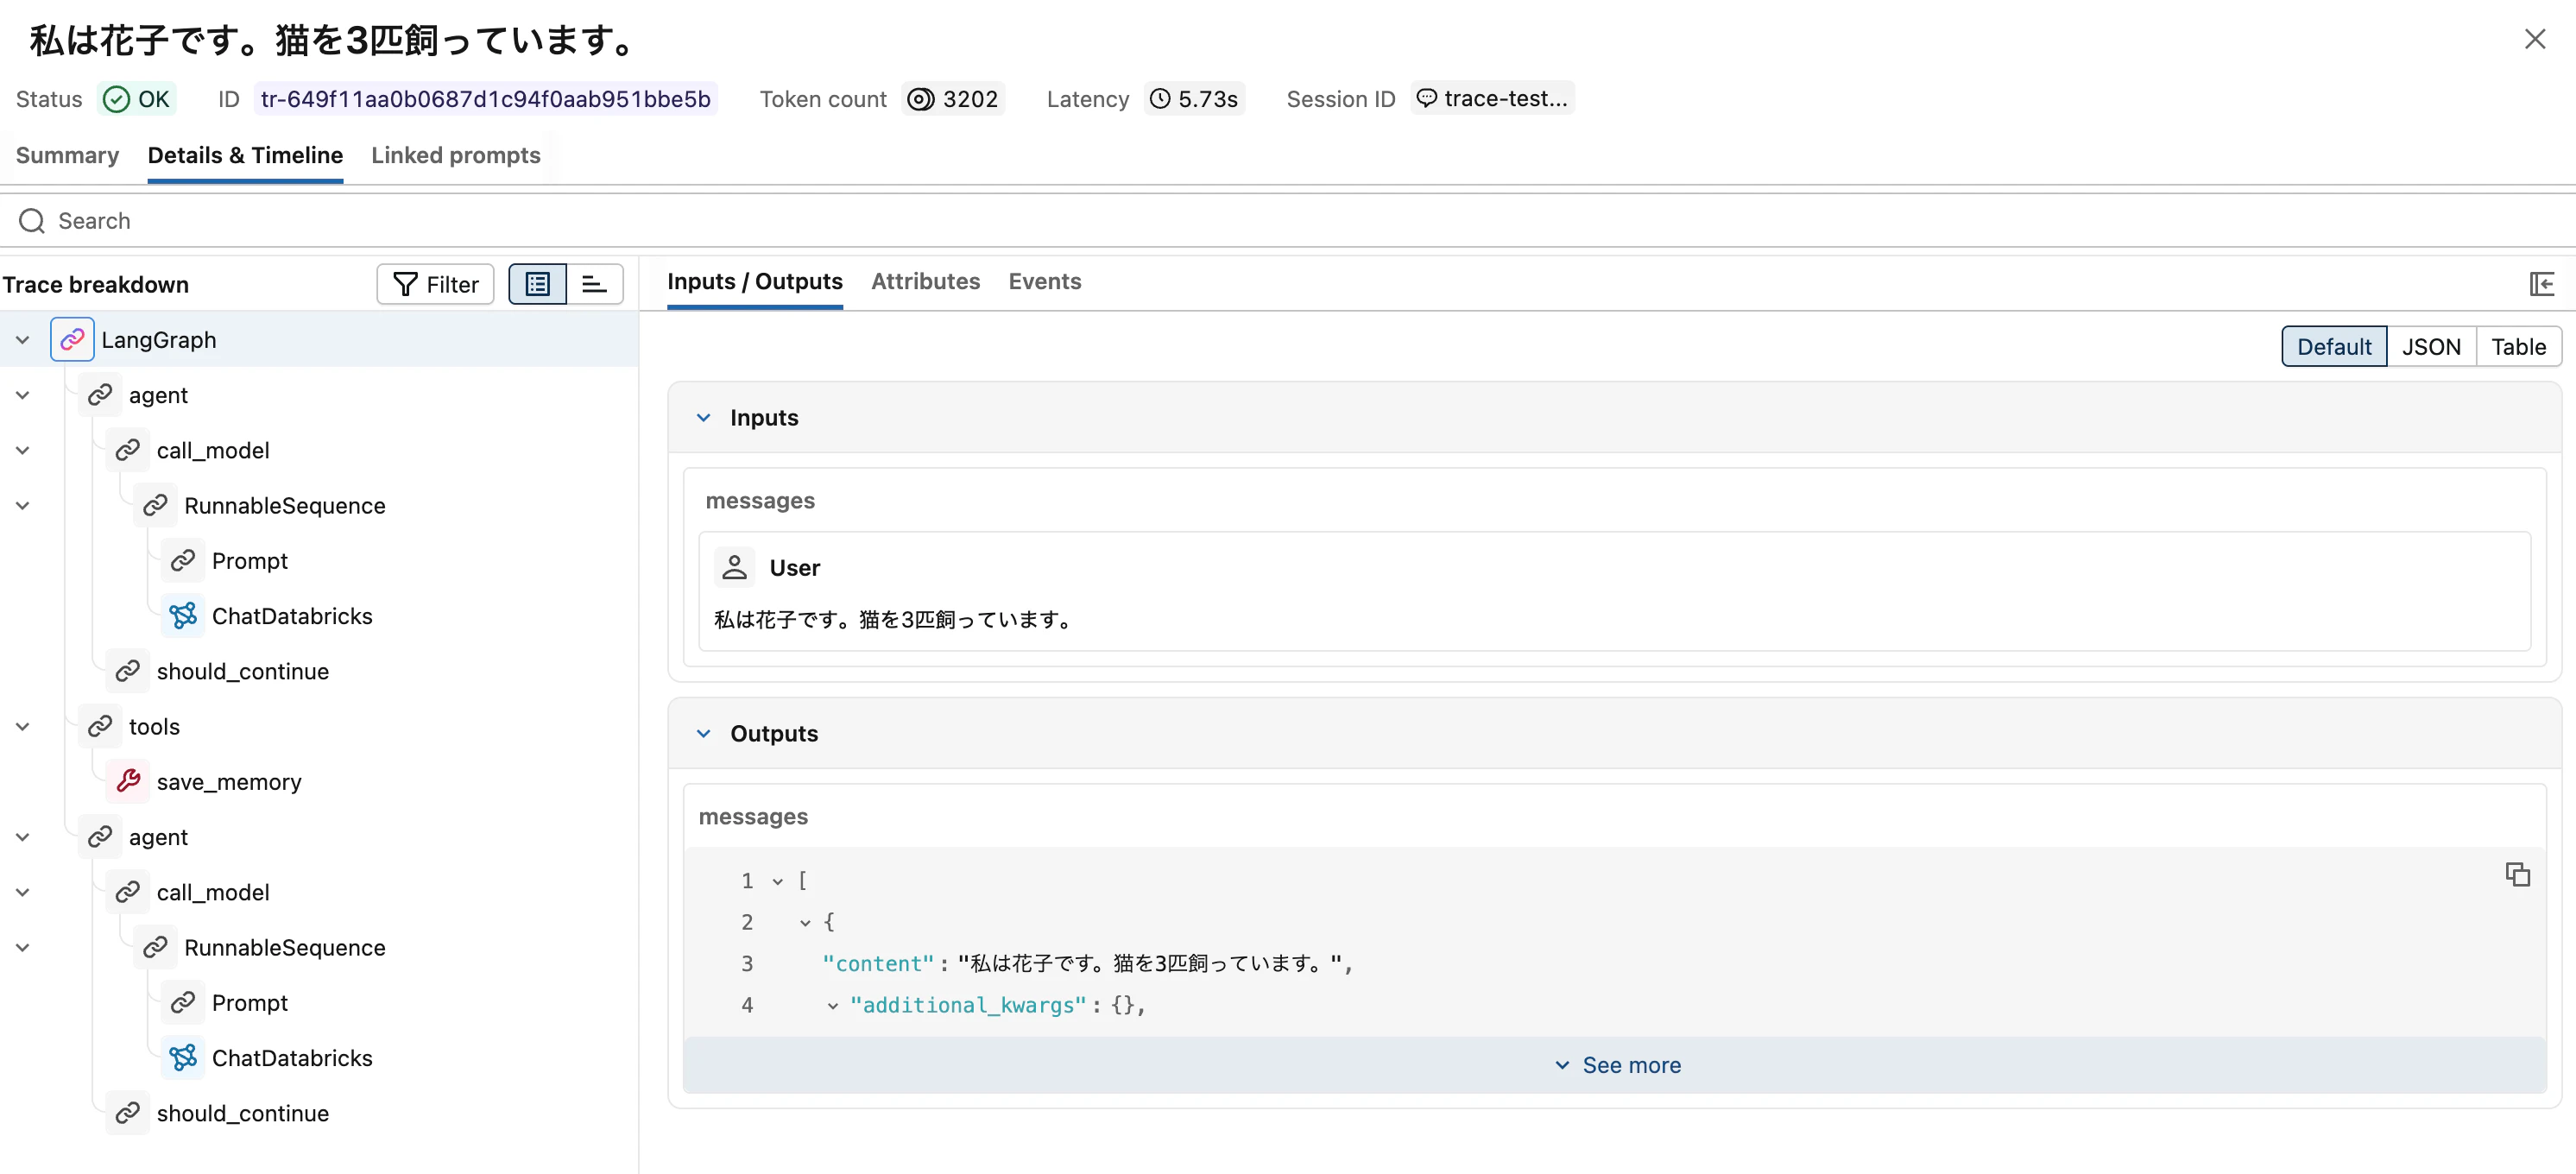
Task: Open the Summary tab
Action: pos(67,155)
